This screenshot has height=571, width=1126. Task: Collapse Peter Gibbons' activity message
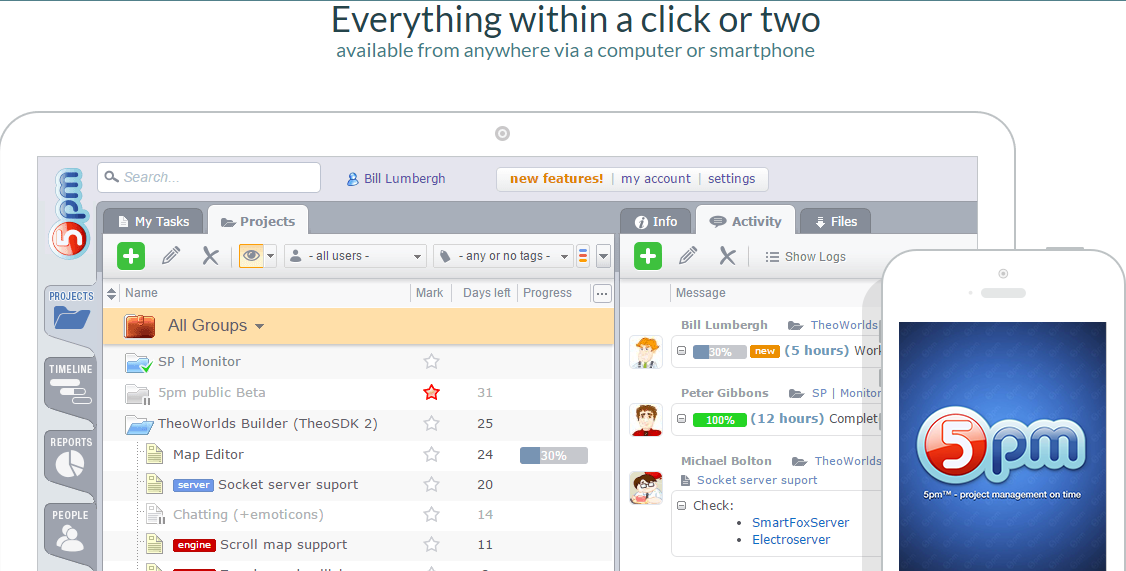[x=681, y=419]
